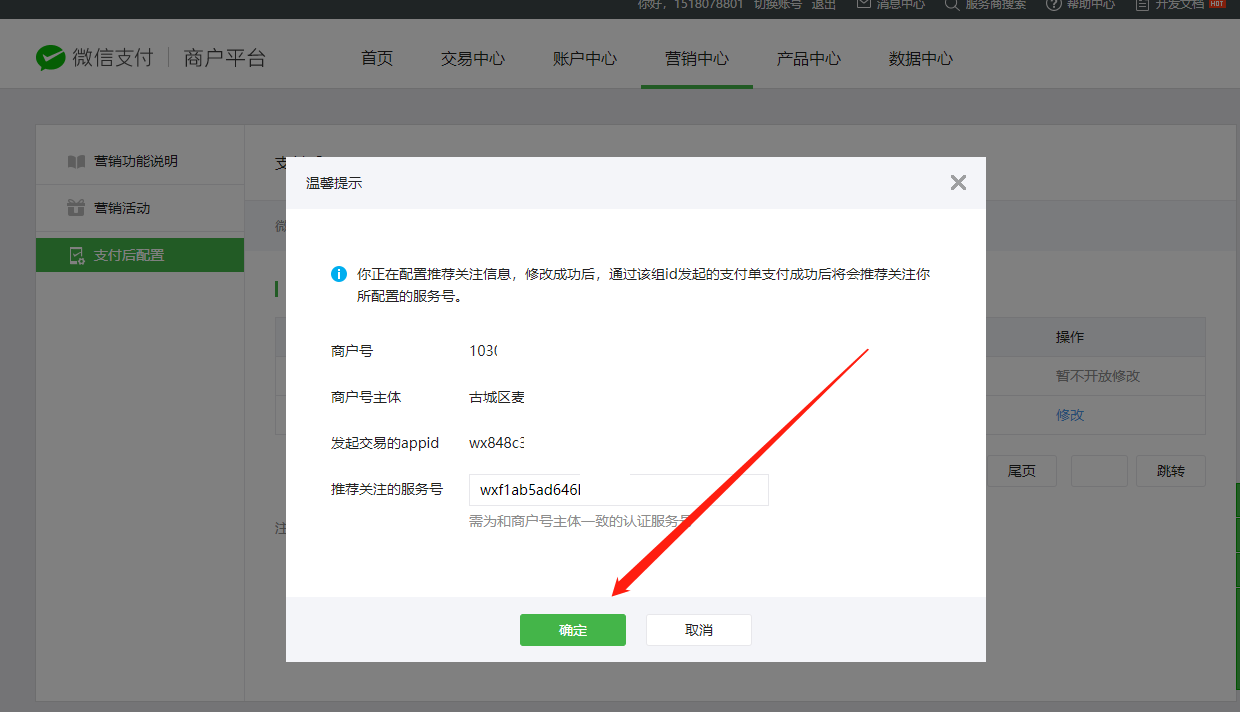Close the 温馨提示 dialog with X
The image size is (1240, 712).
[958, 182]
